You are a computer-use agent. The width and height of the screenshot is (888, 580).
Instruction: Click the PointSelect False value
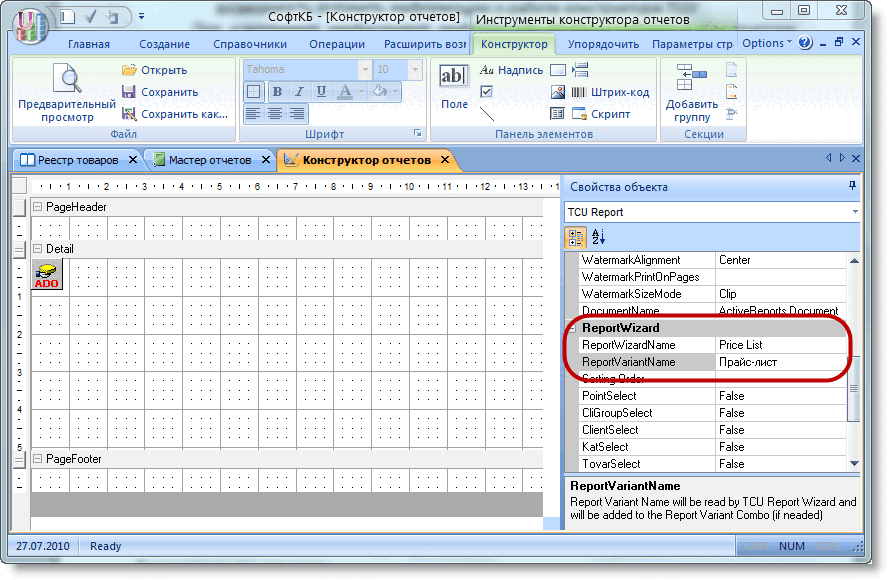(x=781, y=396)
